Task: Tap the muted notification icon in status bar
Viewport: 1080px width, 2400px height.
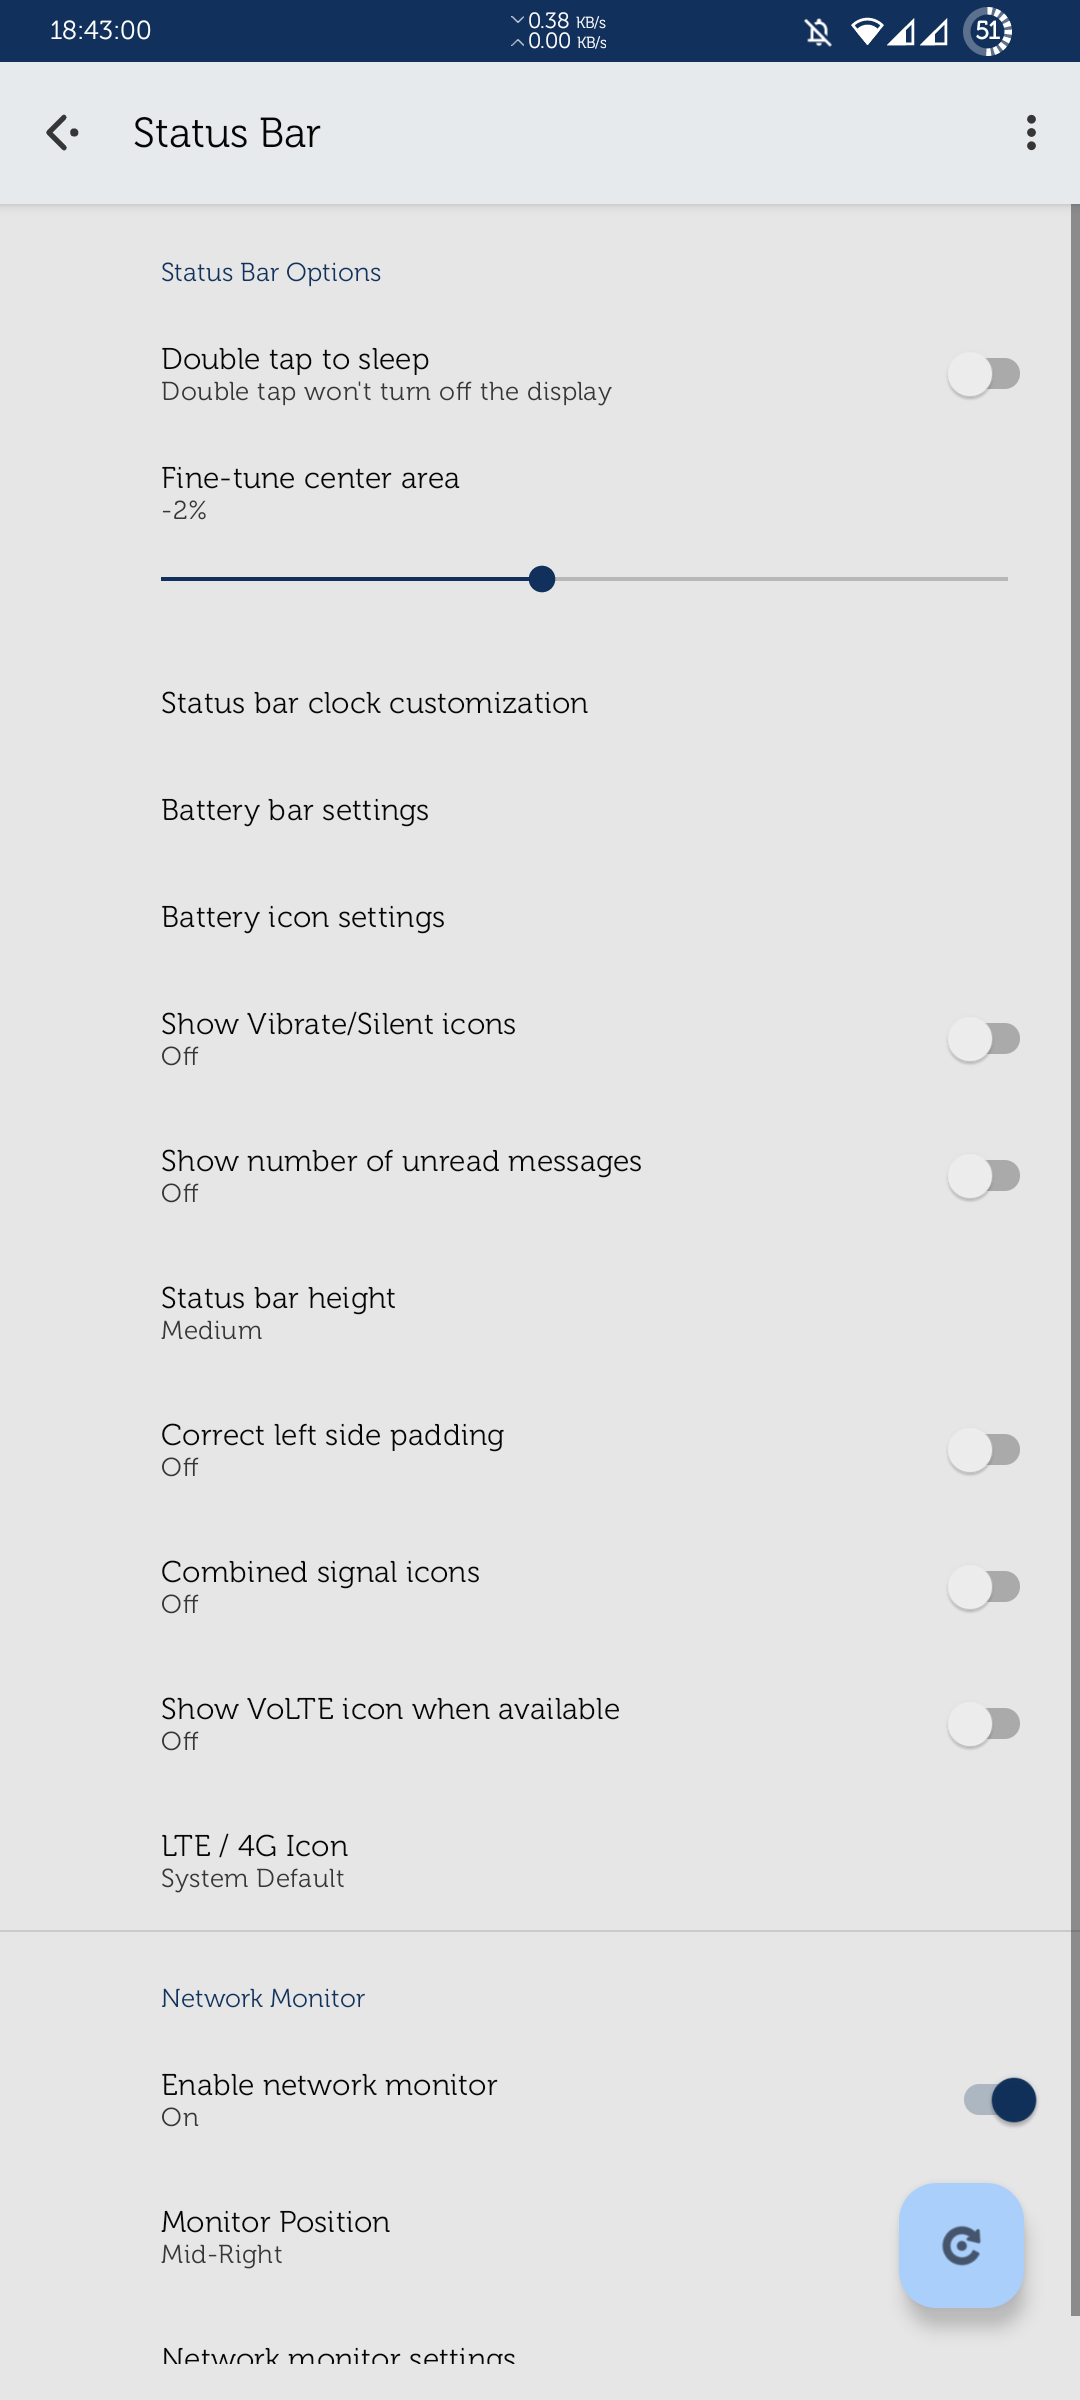Action: 815,30
